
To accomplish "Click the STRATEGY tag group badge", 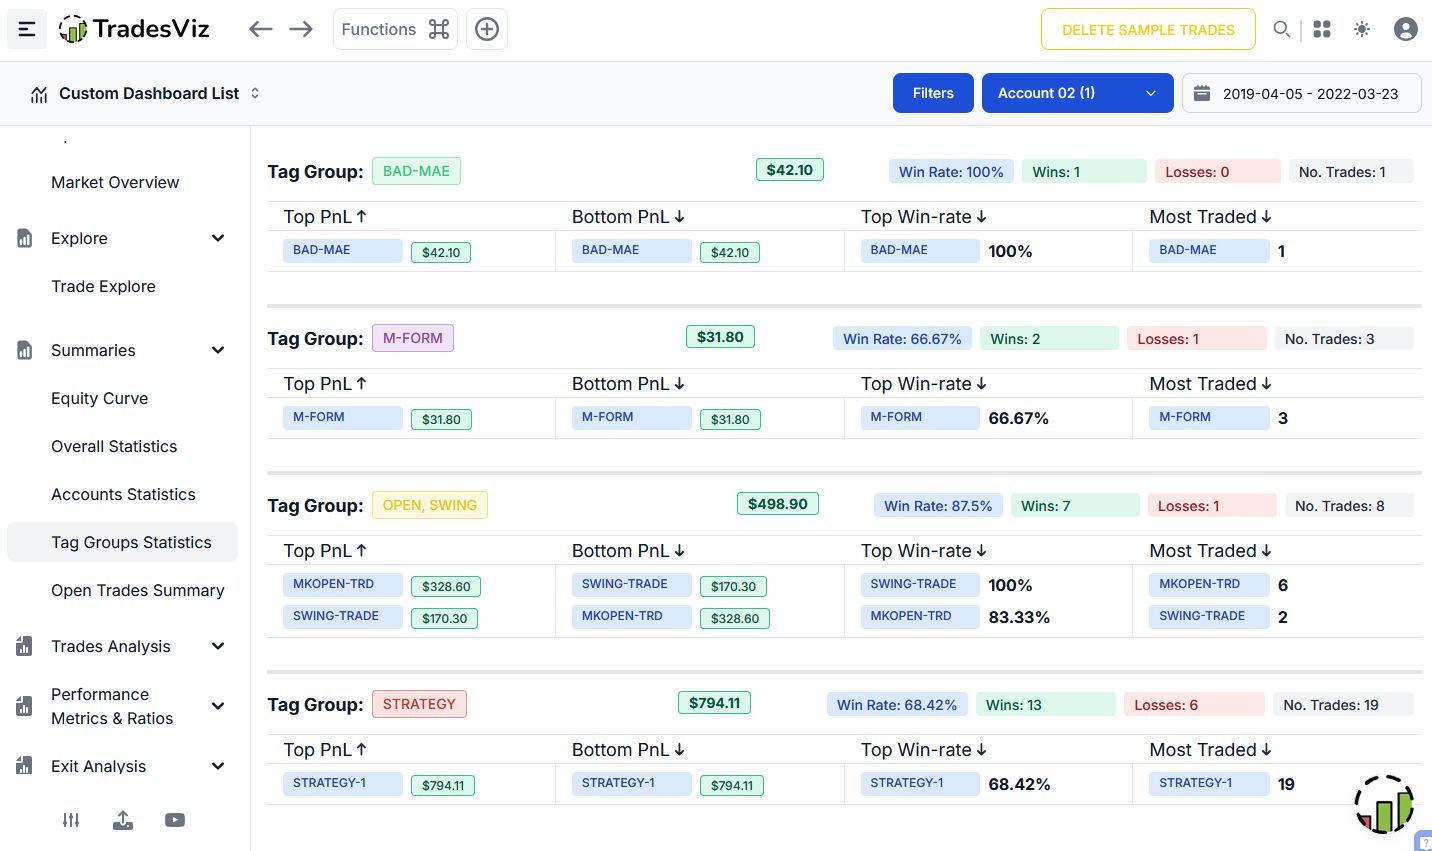I will coord(419,704).
